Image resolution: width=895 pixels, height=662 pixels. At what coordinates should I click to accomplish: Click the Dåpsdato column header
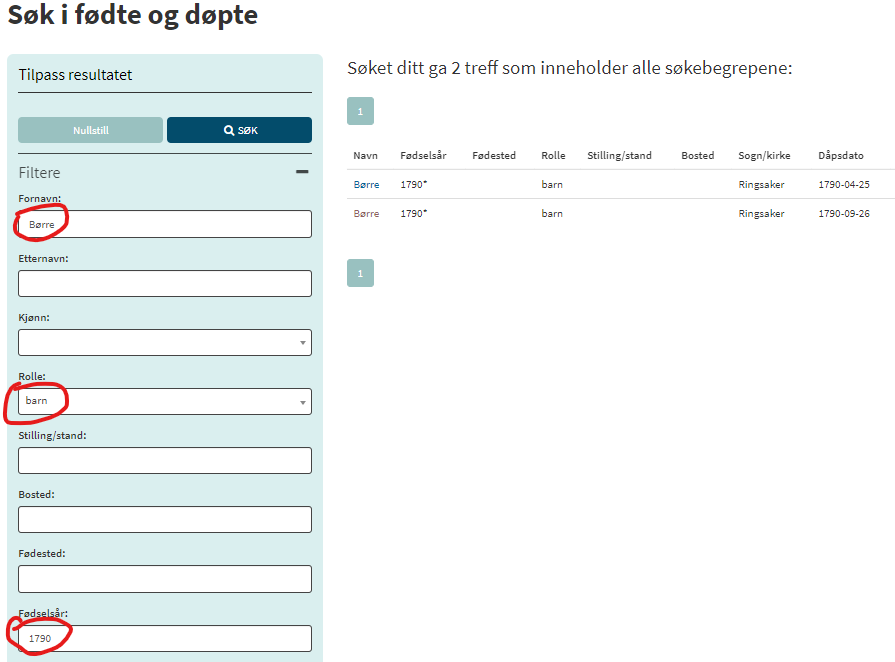[x=840, y=156]
